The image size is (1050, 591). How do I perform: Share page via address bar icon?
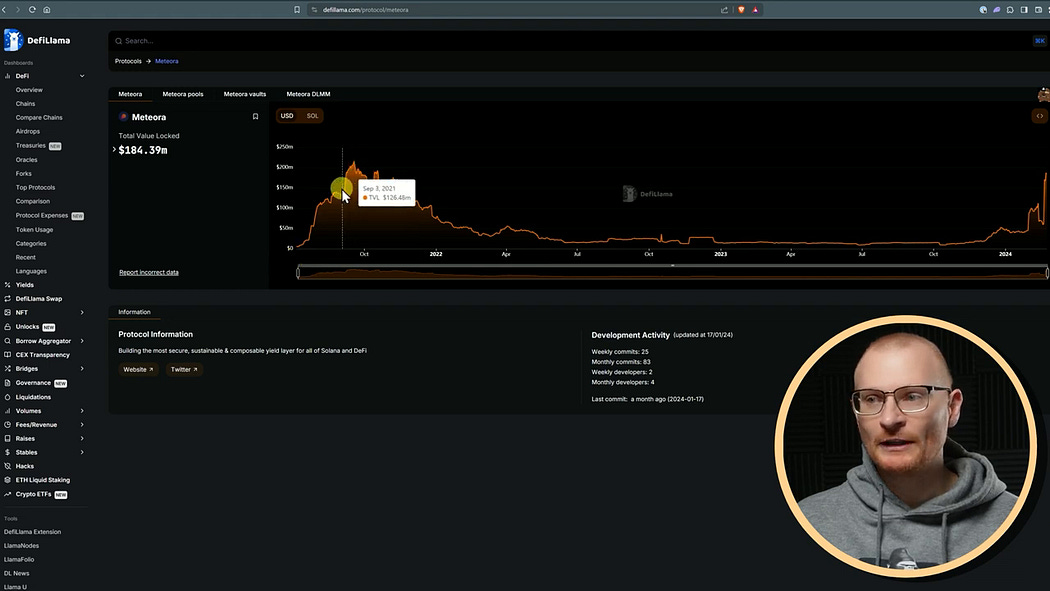(724, 9)
